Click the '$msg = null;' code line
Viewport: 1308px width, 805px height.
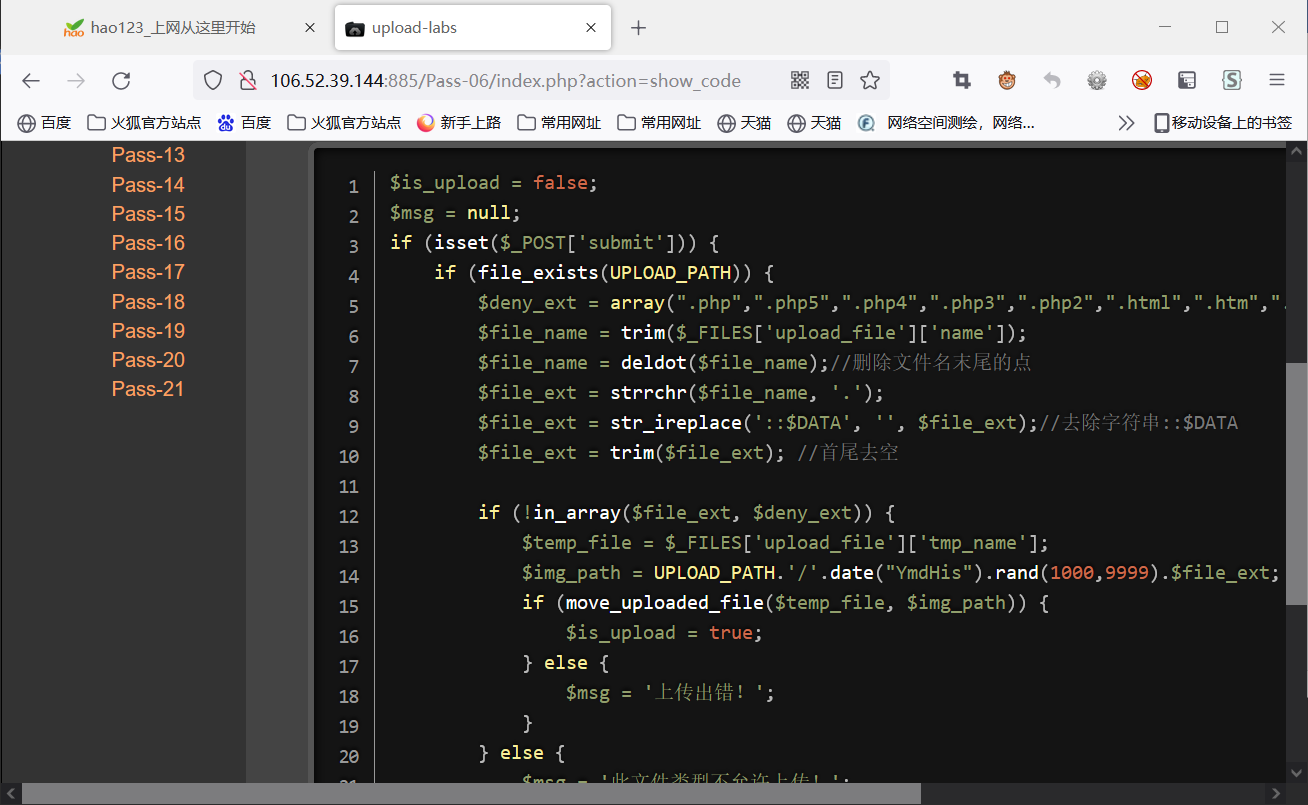(x=455, y=213)
